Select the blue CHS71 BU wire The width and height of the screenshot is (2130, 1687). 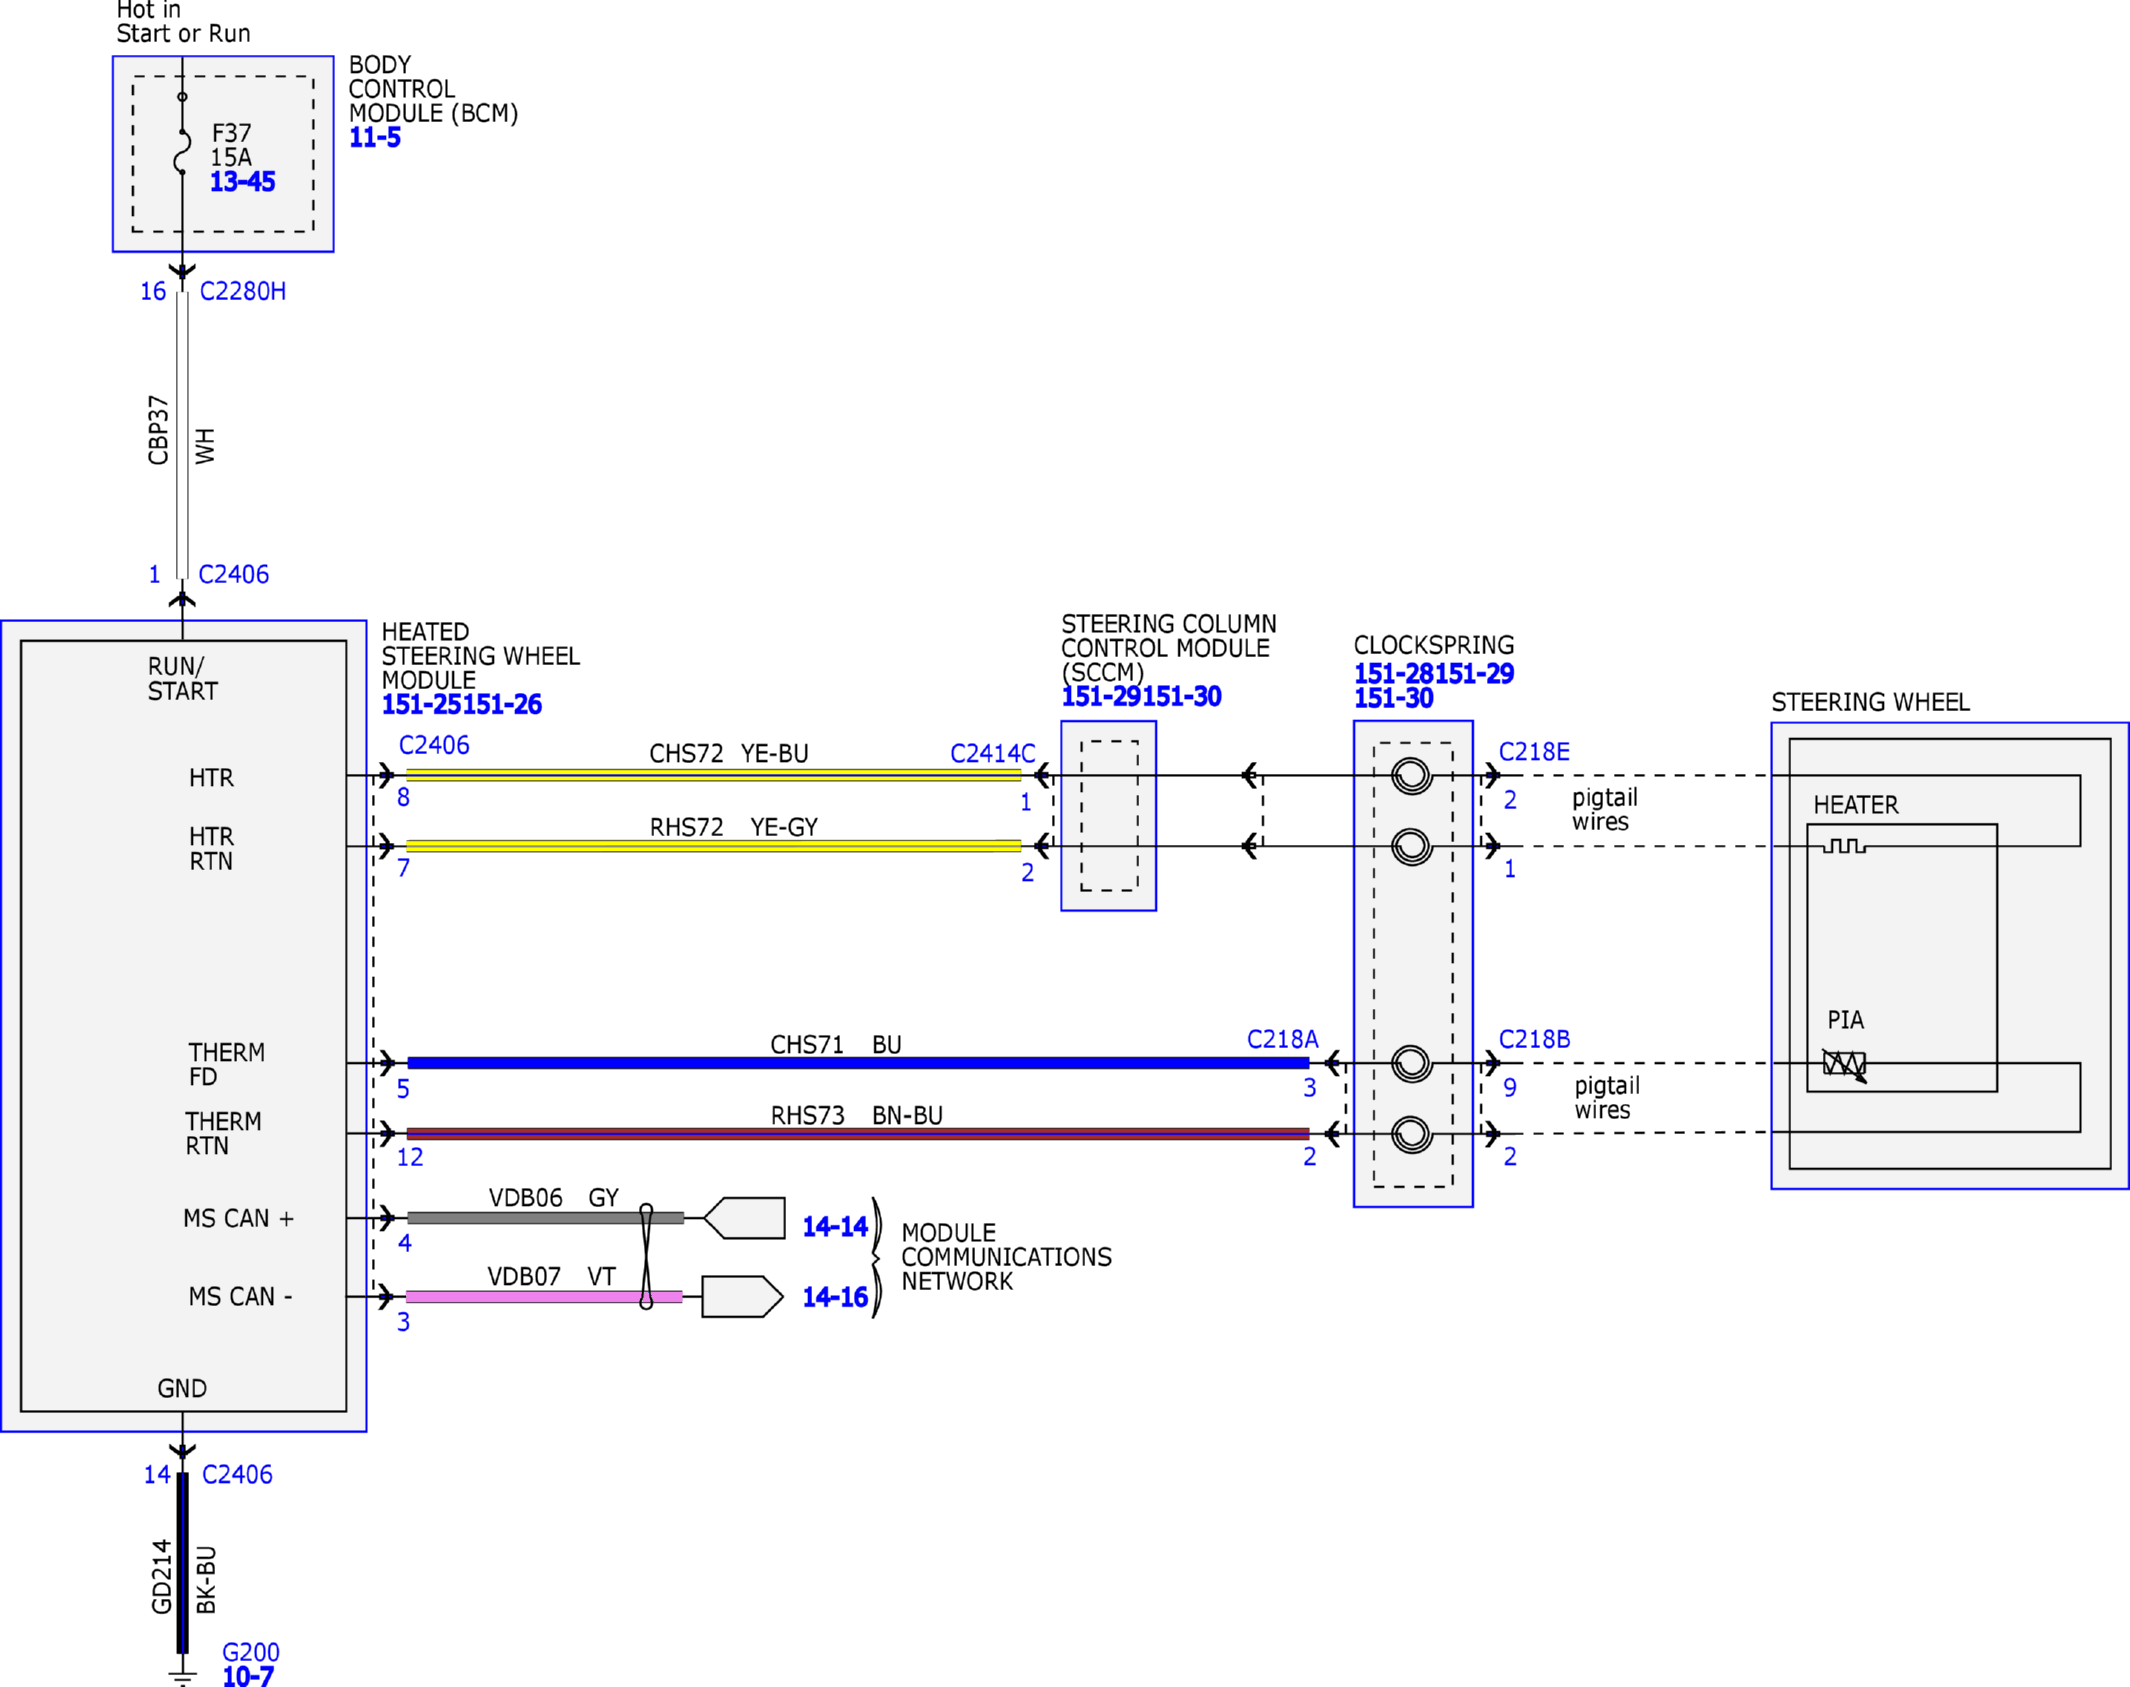(858, 1063)
